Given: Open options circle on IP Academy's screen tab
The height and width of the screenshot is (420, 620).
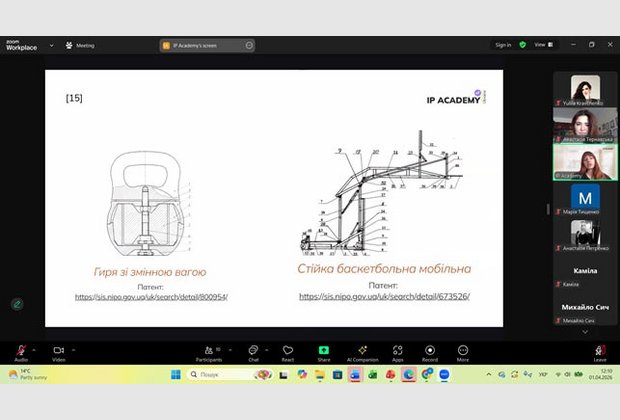Looking at the screenshot, I should point(249,45).
